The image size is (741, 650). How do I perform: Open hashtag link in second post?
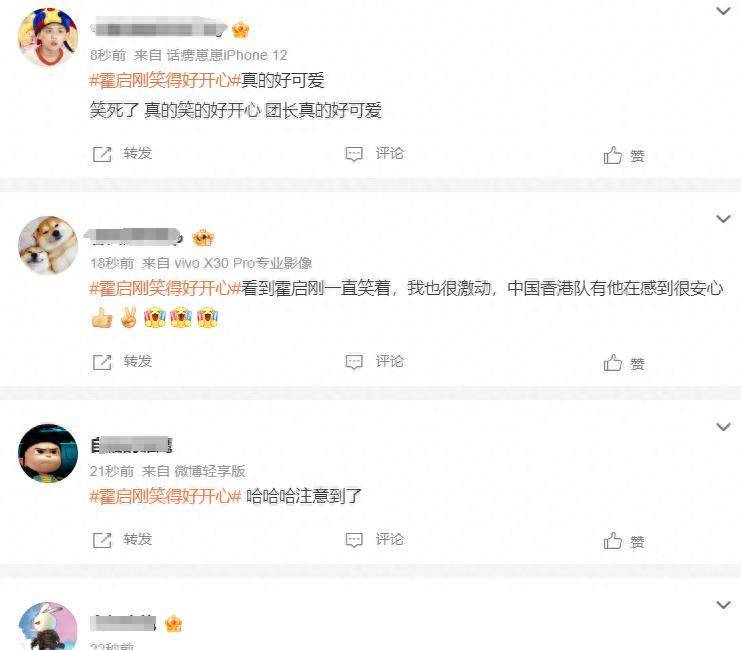tap(165, 288)
